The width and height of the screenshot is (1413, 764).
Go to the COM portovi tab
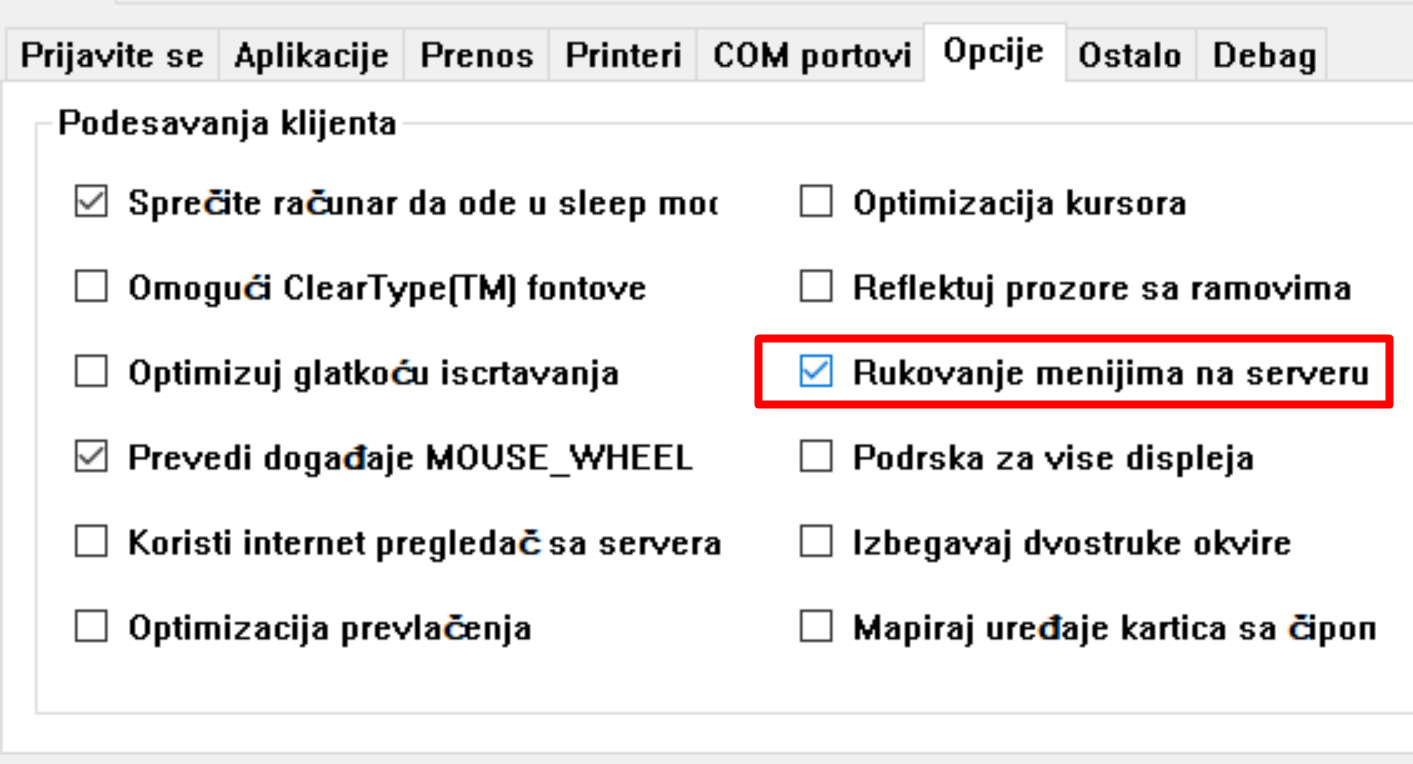(x=812, y=56)
